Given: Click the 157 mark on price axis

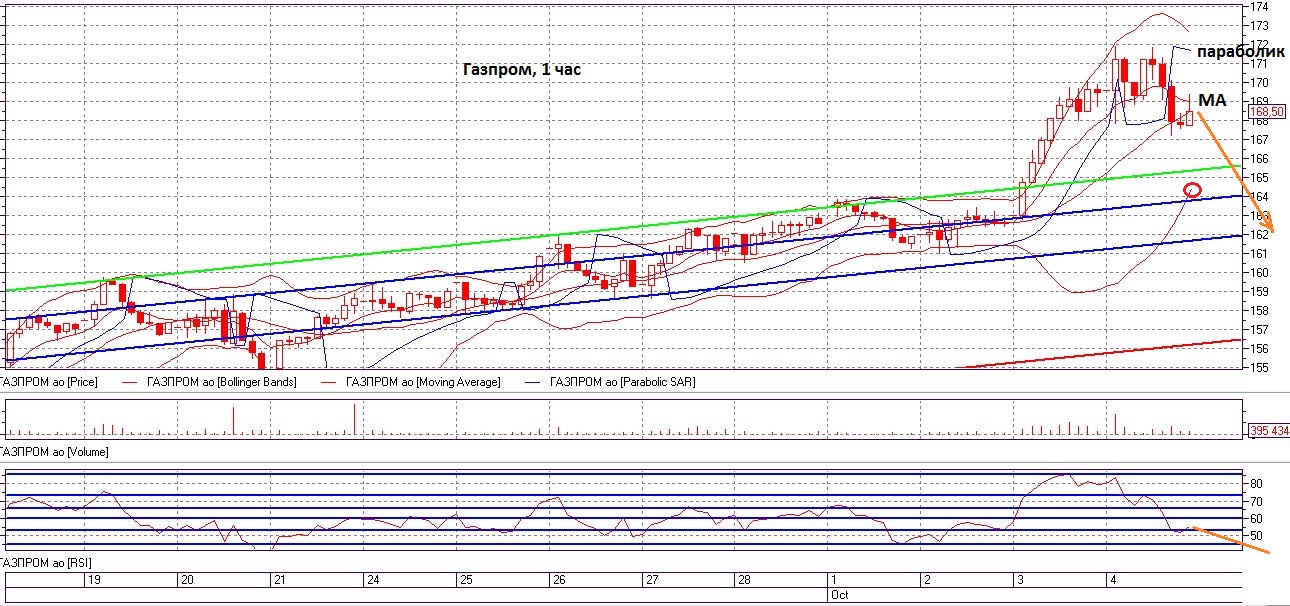Looking at the screenshot, I should click(x=1259, y=329).
